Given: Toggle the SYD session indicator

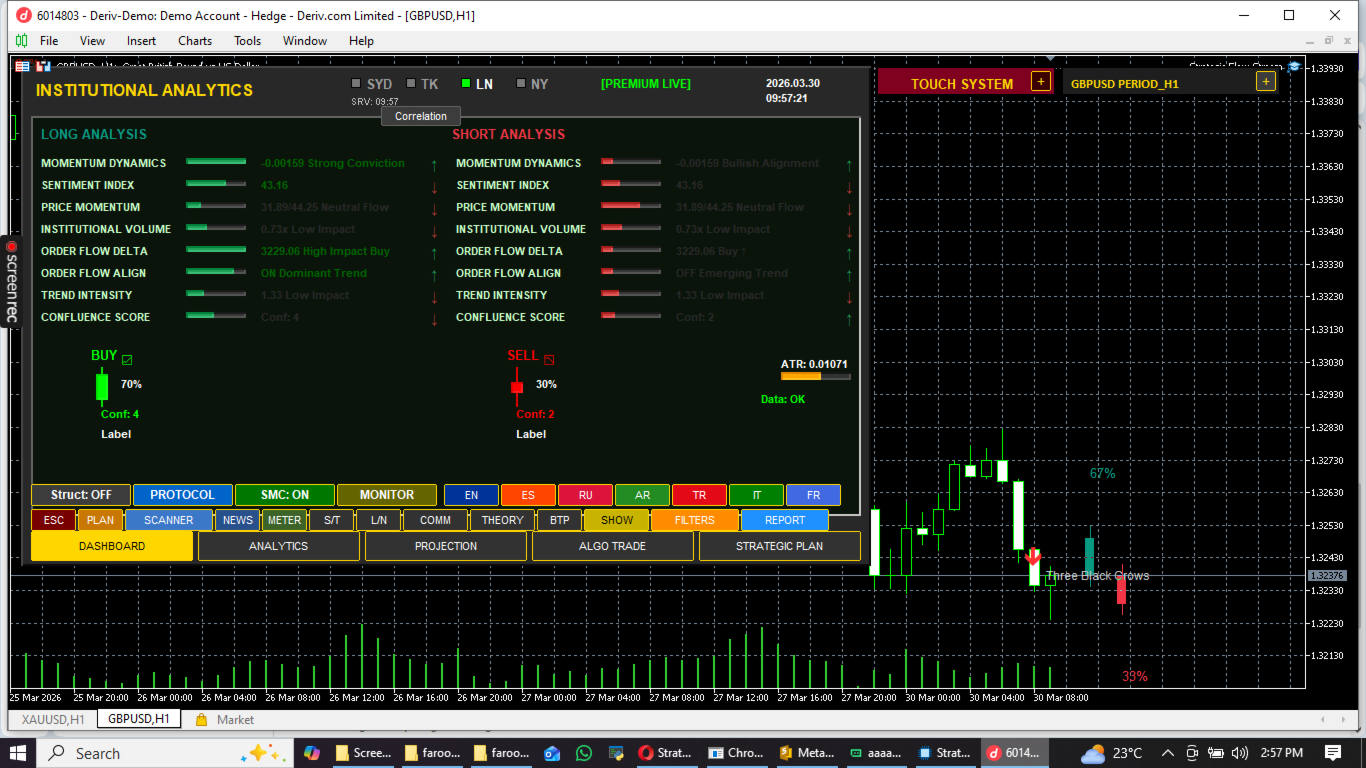Looking at the screenshot, I should (x=357, y=84).
